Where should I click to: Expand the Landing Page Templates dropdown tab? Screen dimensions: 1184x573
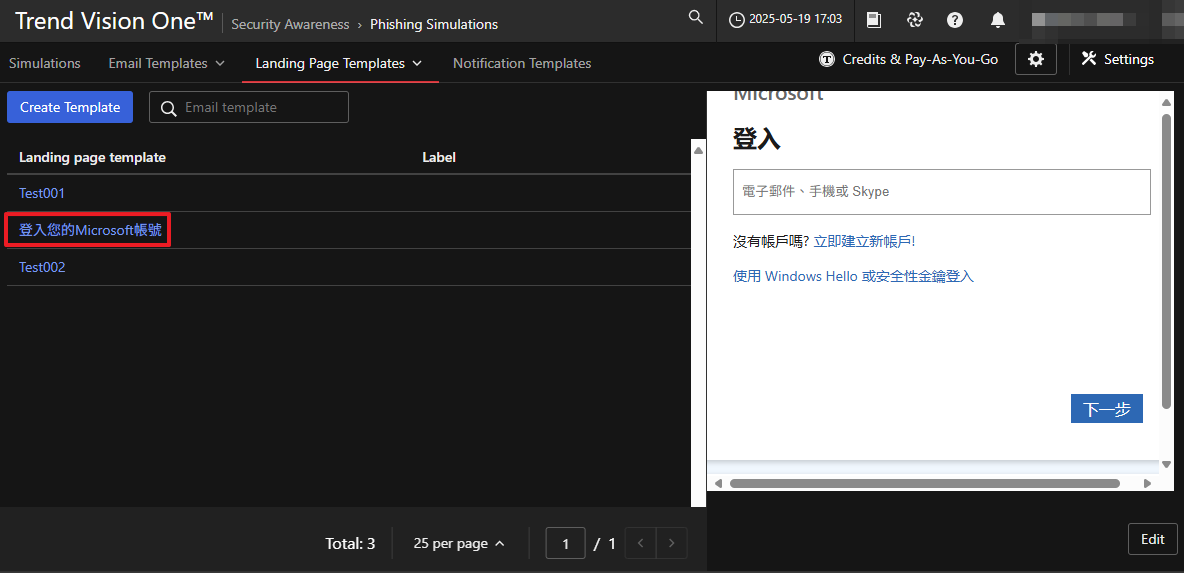pos(339,63)
